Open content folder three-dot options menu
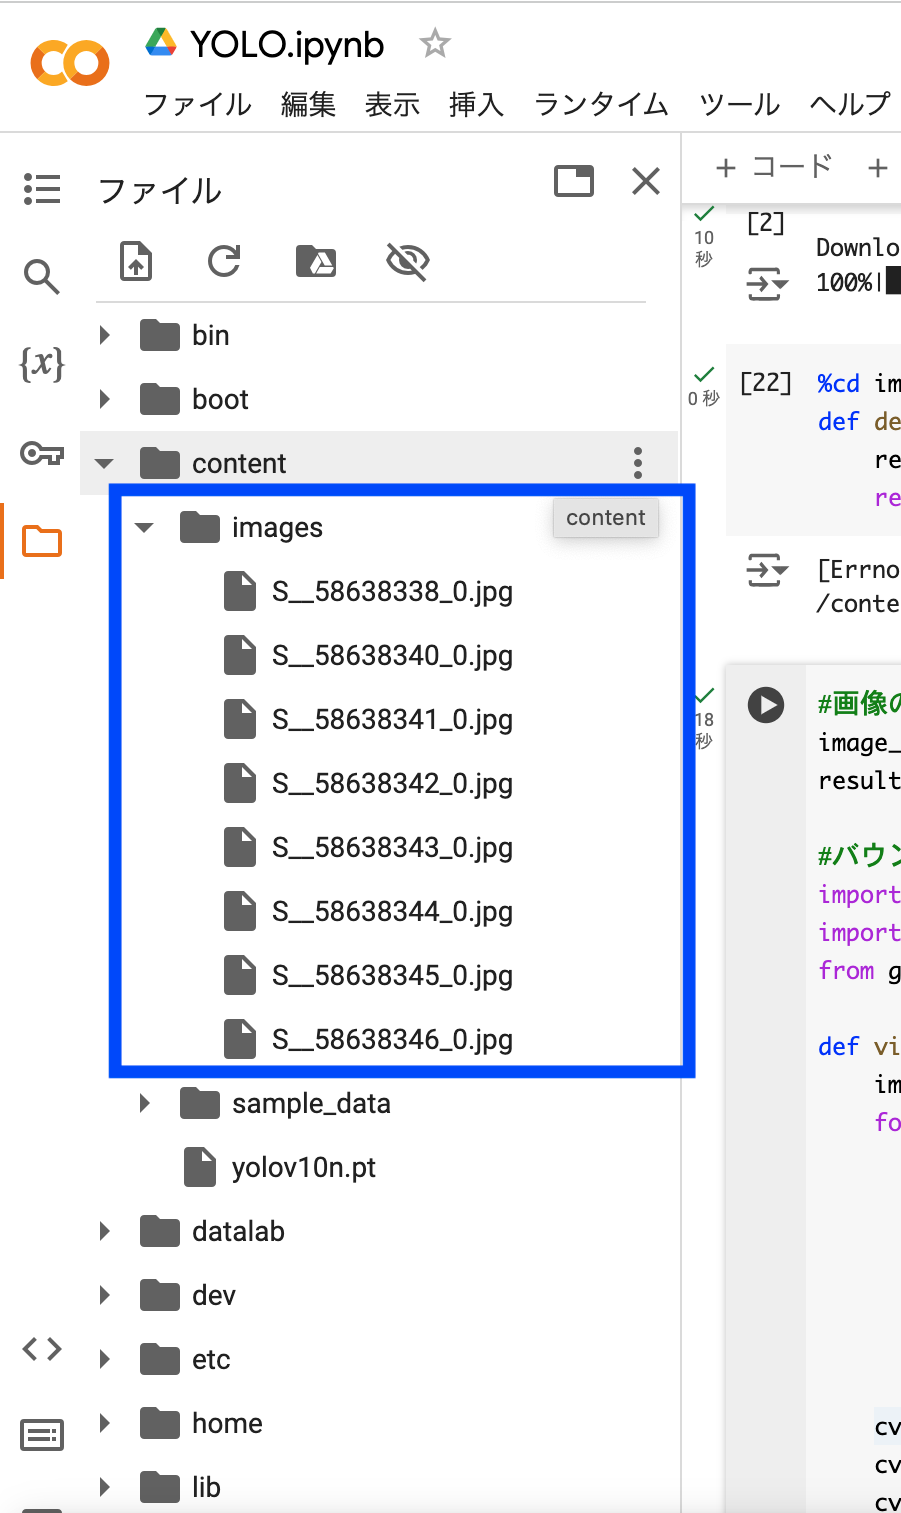This screenshot has width=901, height=1513. pos(638,463)
